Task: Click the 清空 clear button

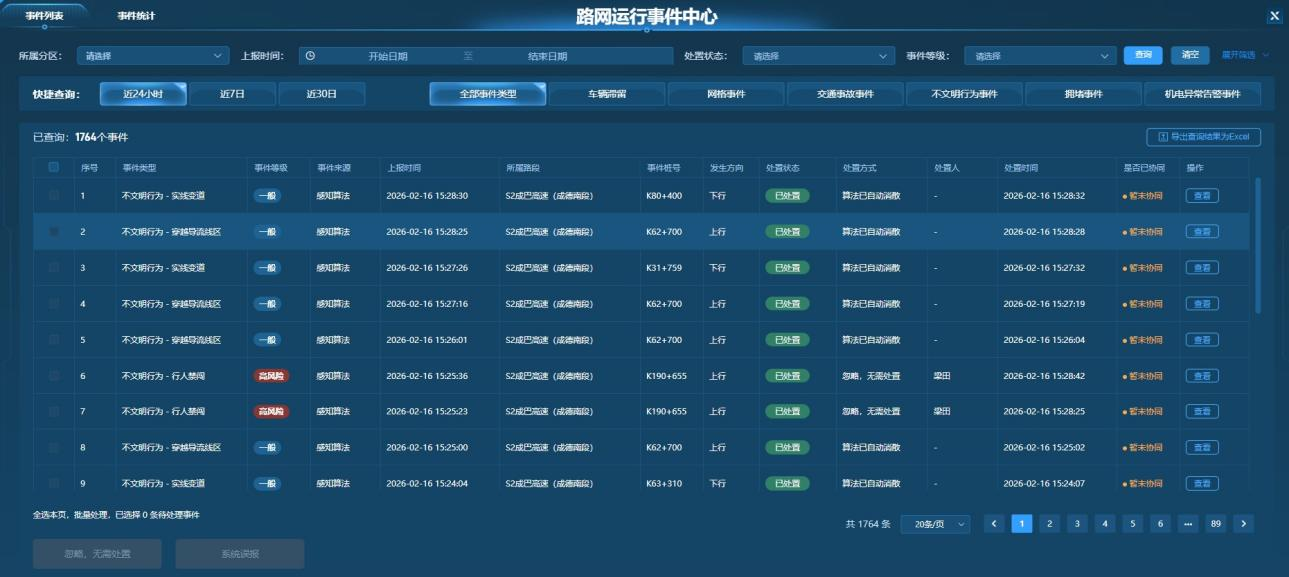Action: coord(1190,55)
